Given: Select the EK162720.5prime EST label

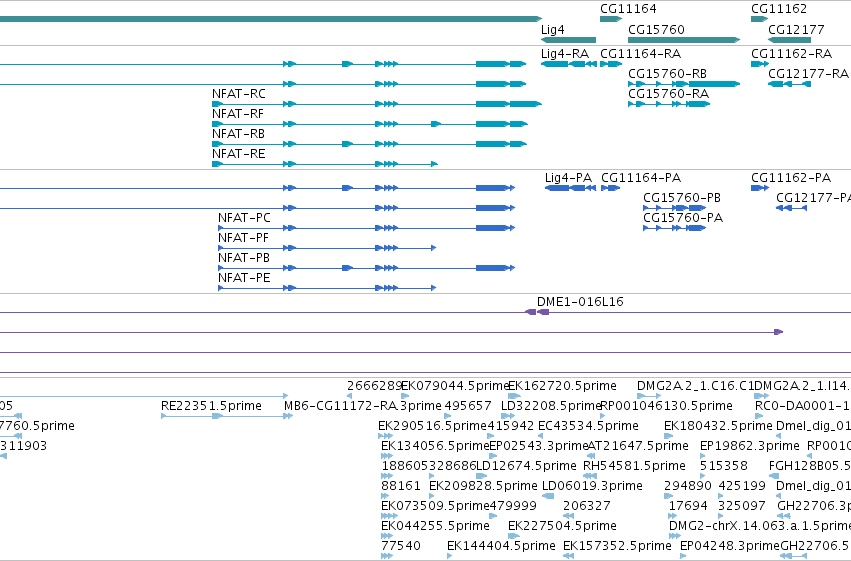Looking at the screenshot, I should (x=562, y=386).
